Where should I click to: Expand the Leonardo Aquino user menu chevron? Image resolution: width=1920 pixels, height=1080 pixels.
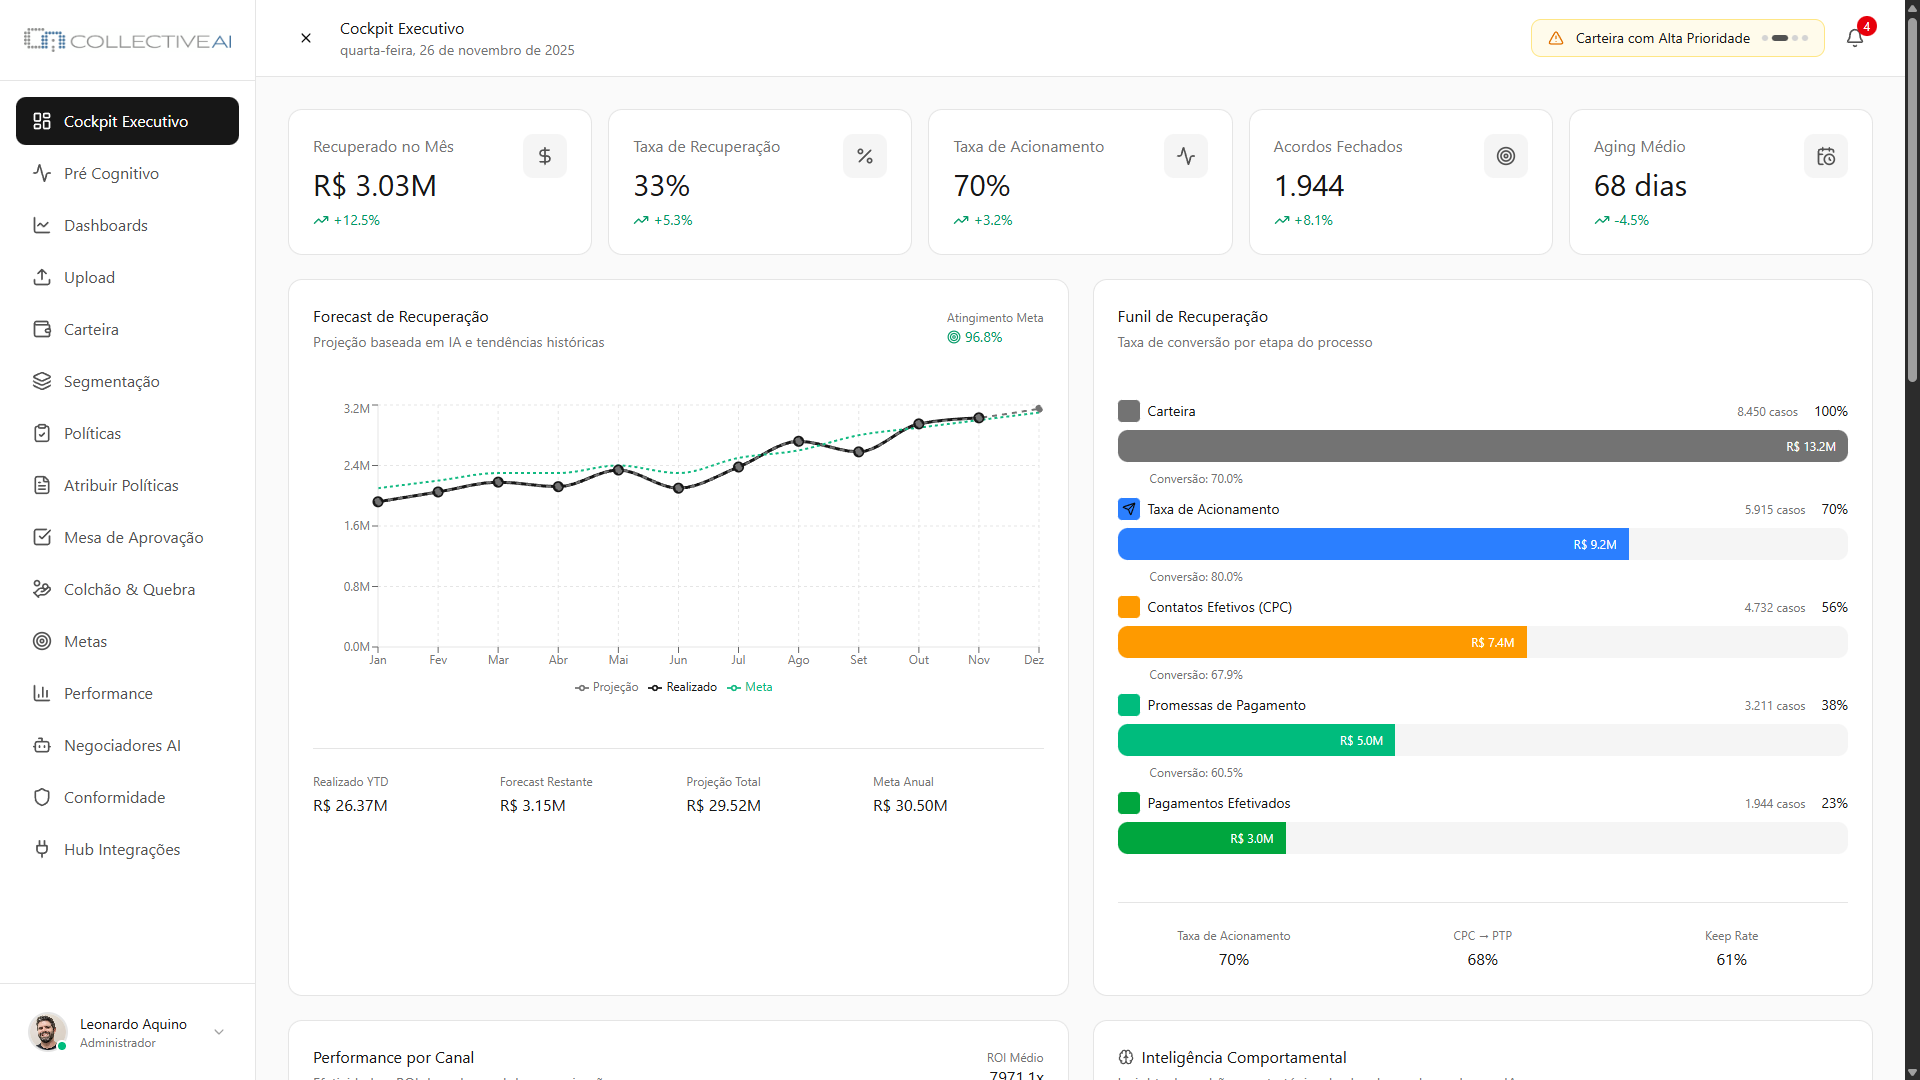[219, 1032]
